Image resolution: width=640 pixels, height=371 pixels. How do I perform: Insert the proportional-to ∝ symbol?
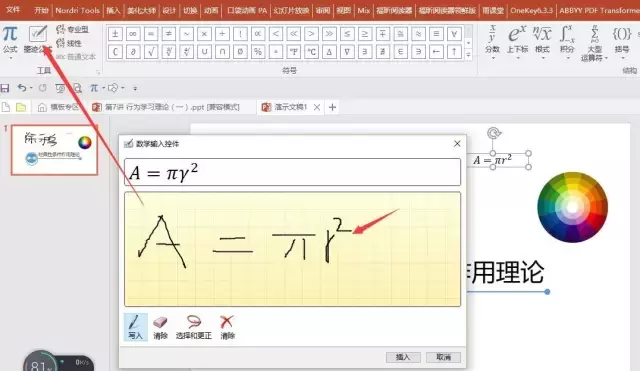258,34
